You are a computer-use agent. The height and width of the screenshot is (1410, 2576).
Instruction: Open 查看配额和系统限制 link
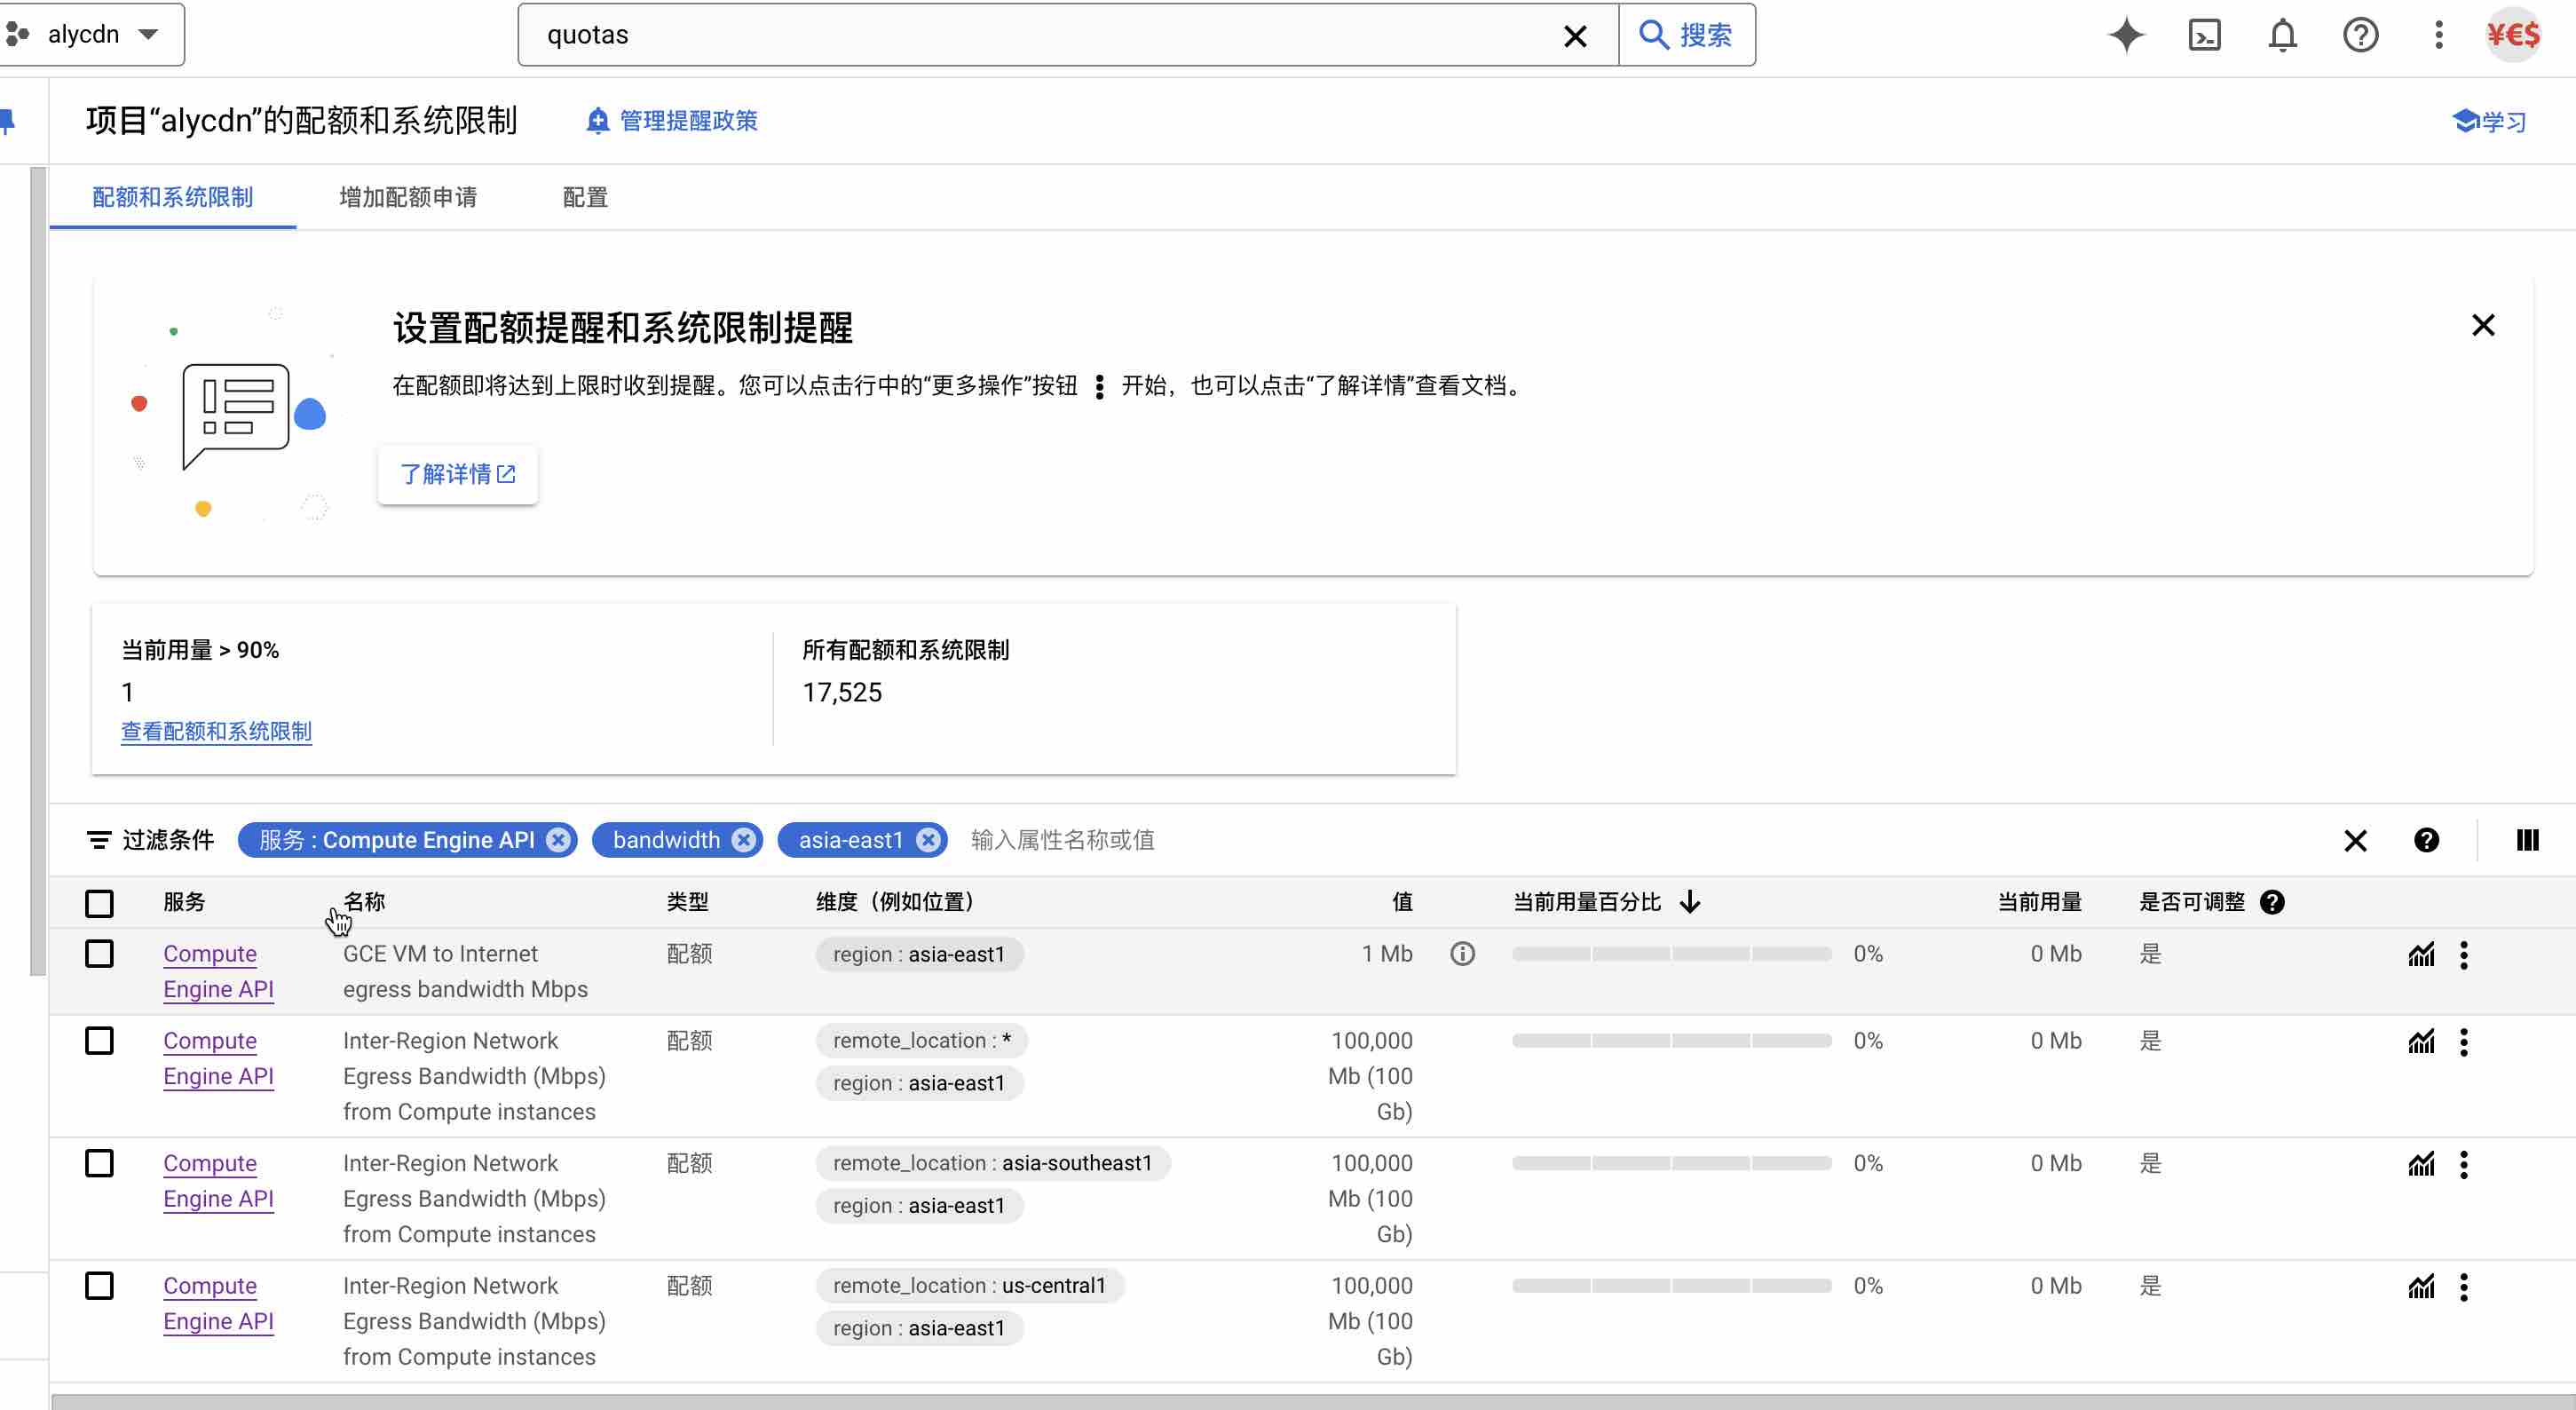[x=216, y=731]
